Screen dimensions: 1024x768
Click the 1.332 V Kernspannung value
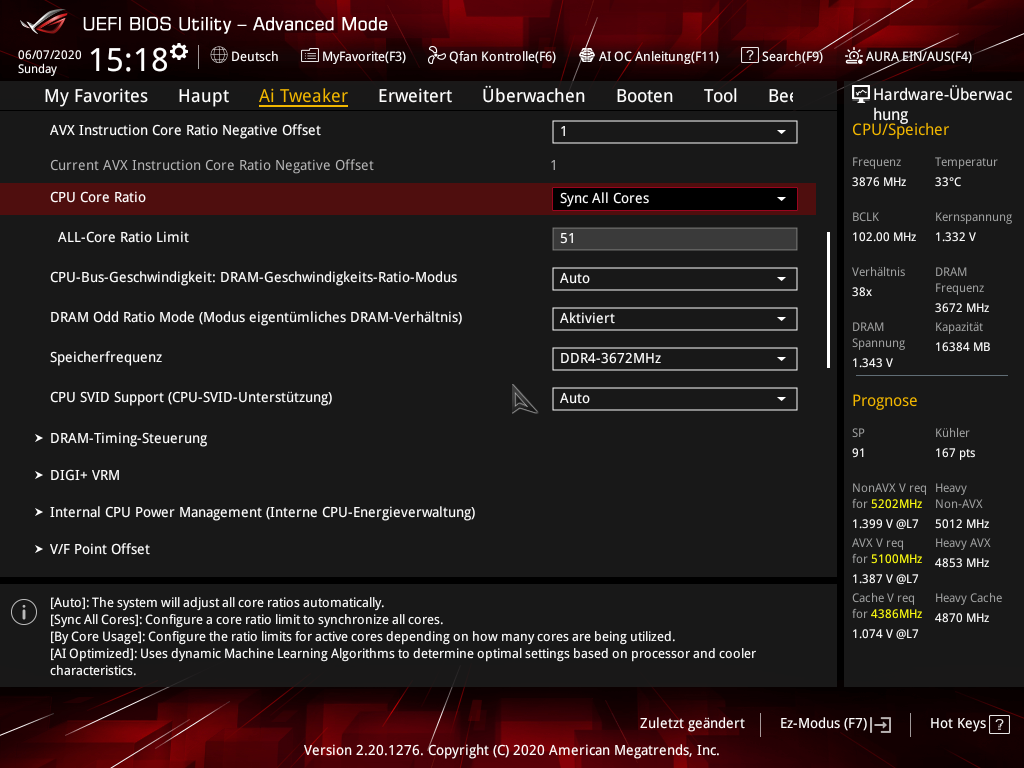(955, 237)
